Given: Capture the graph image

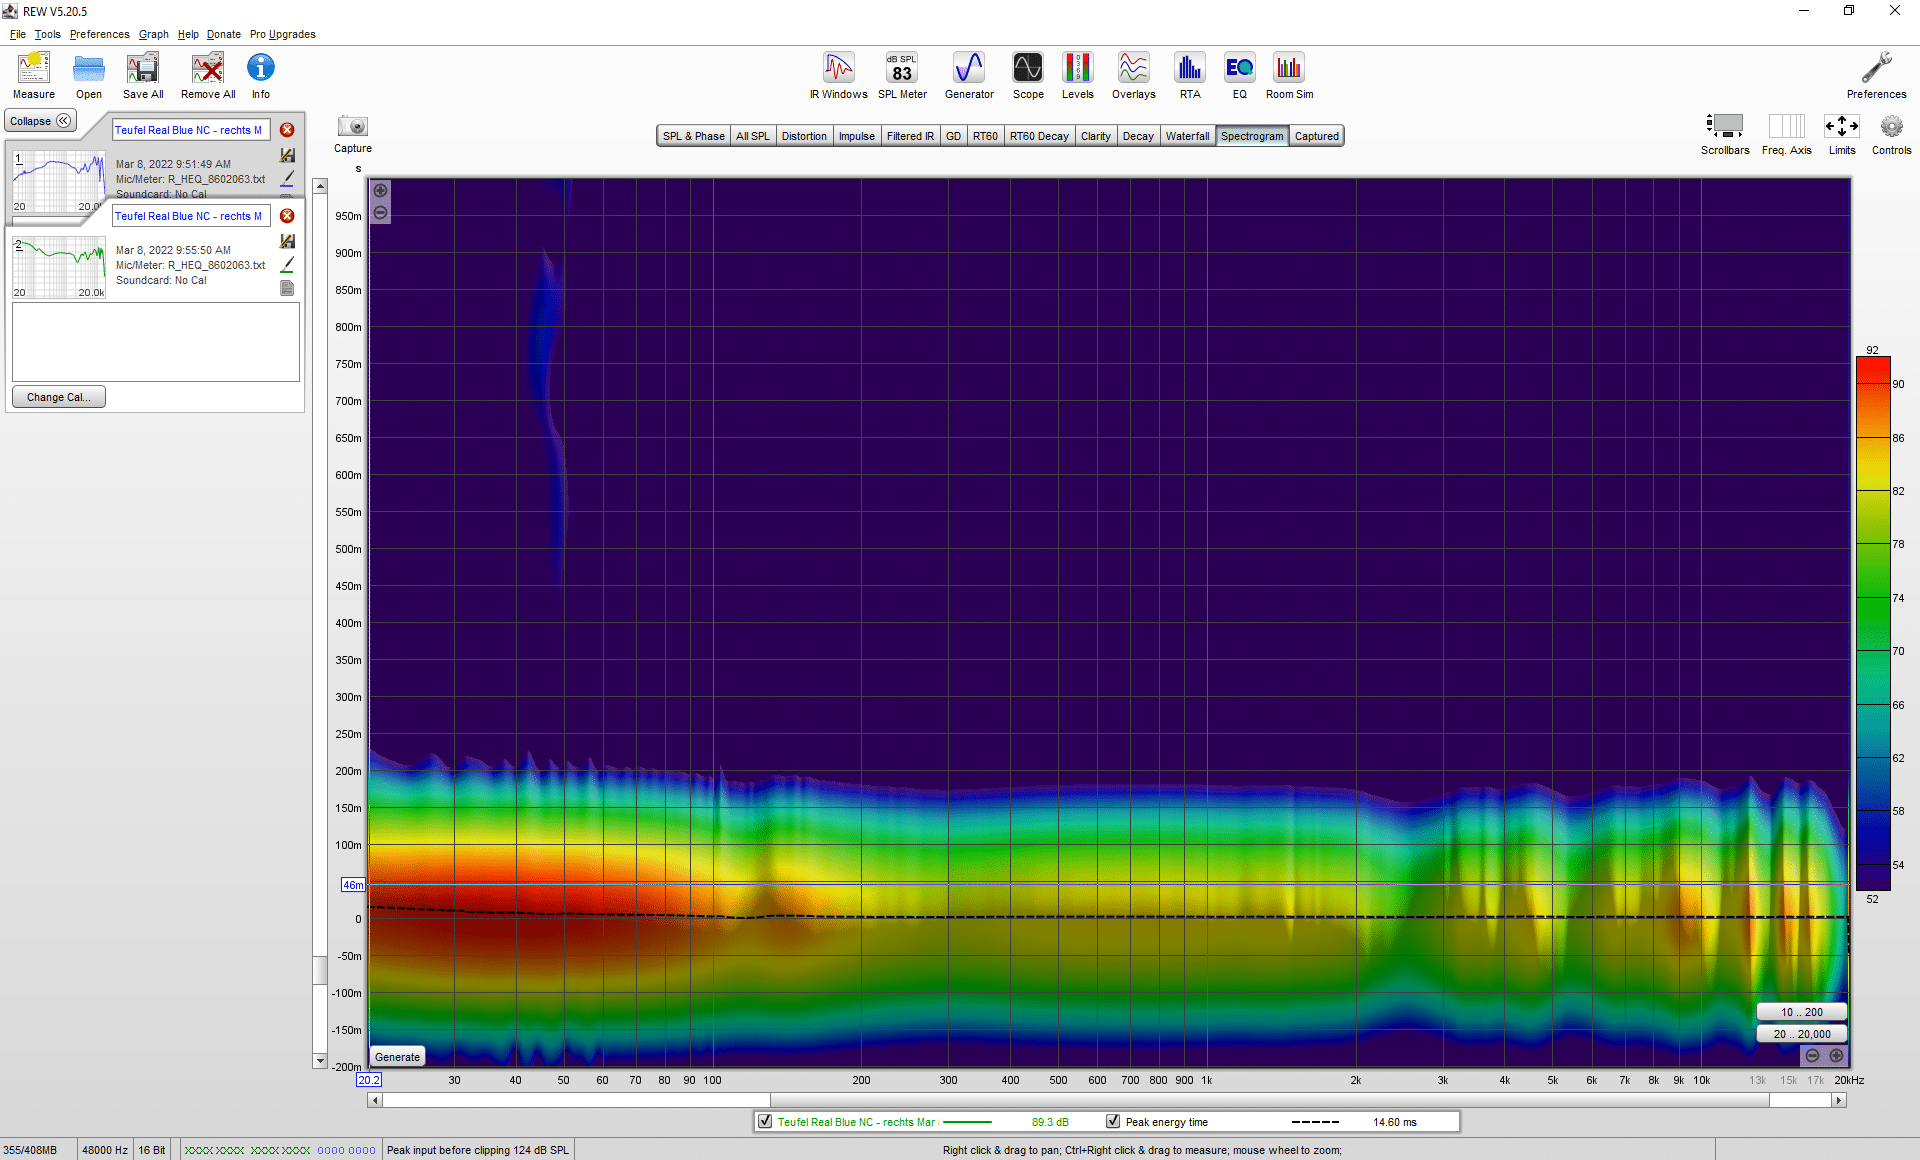Looking at the screenshot, I should pos(353,133).
